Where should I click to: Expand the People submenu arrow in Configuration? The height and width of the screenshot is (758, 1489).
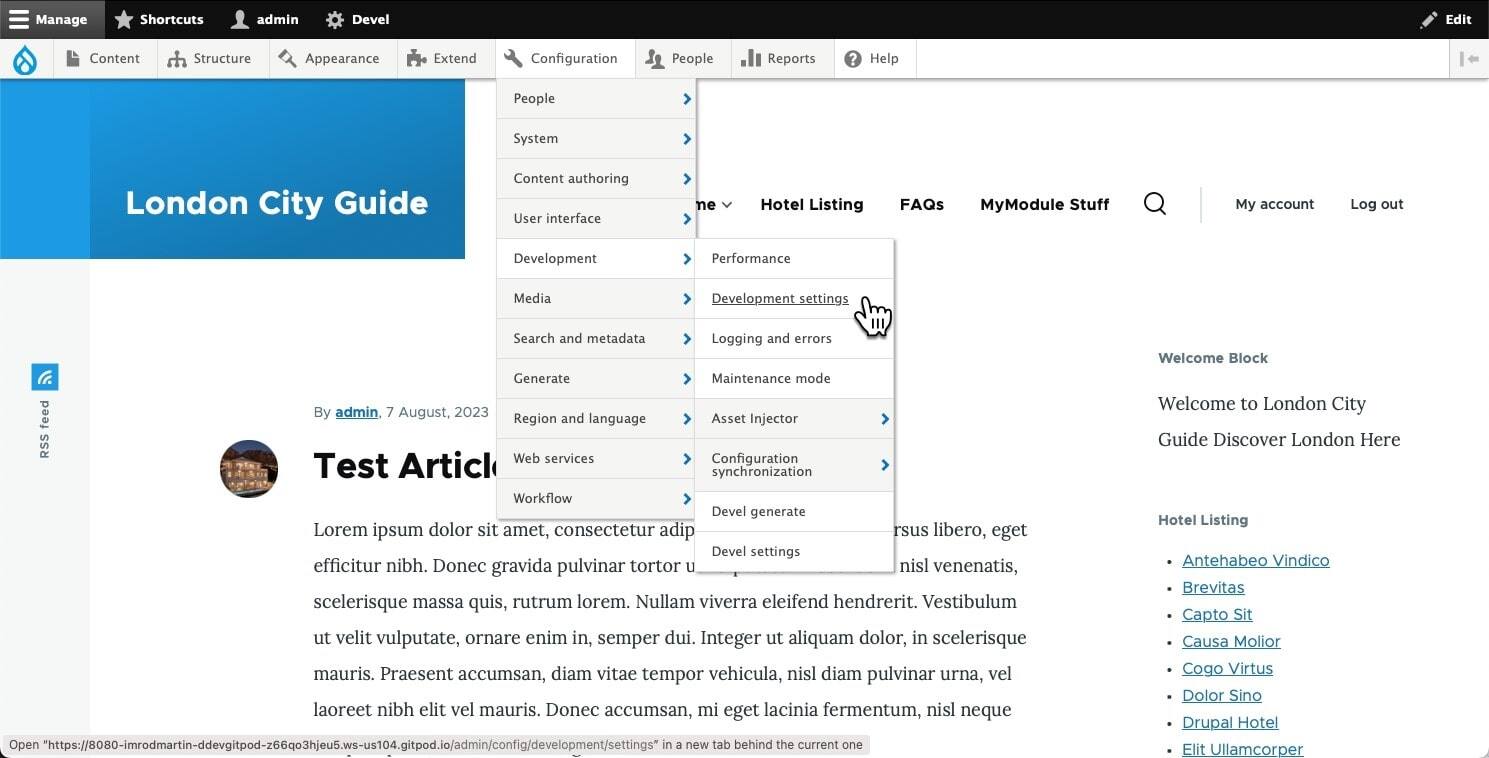point(687,99)
